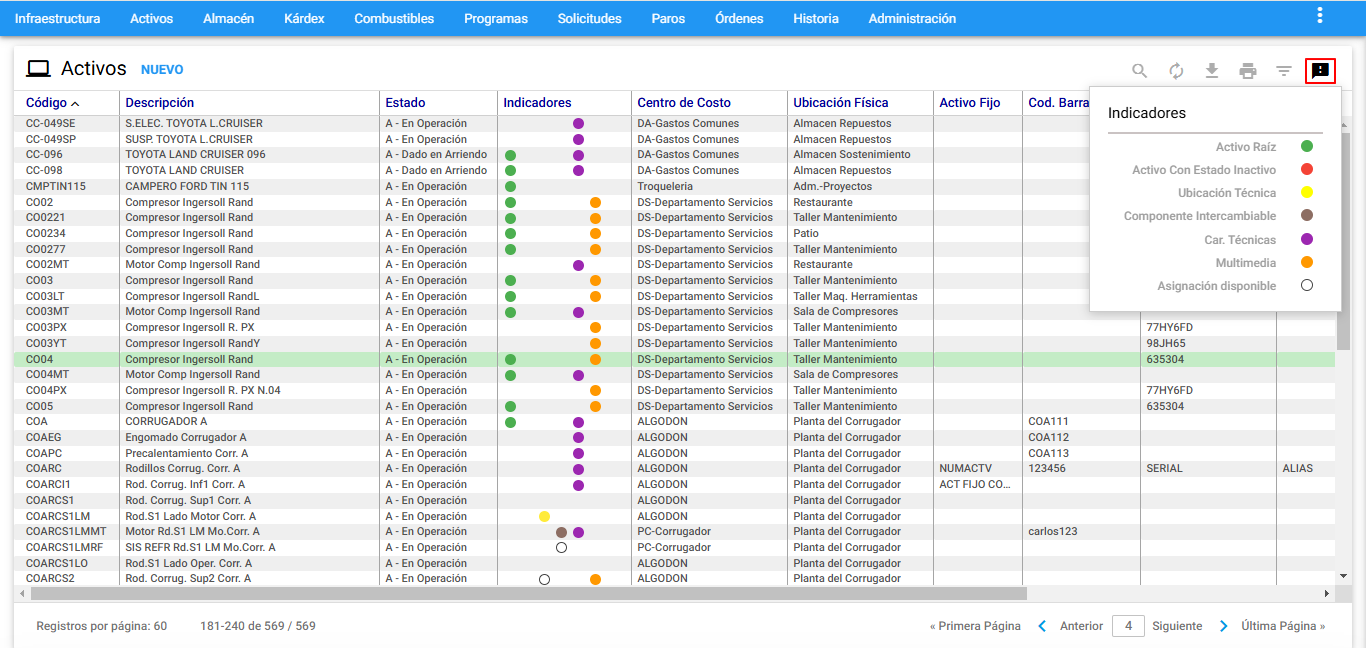Open the Solicitudes menu

tap(590, 19)
